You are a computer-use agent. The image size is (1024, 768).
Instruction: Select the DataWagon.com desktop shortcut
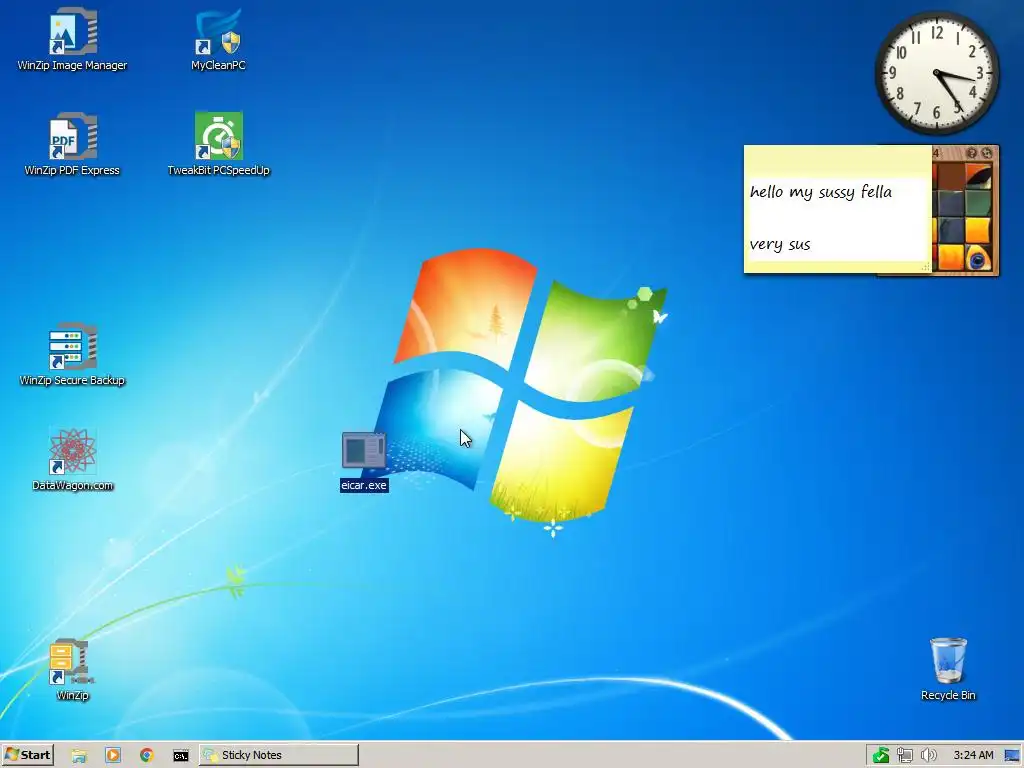(72, 460)
